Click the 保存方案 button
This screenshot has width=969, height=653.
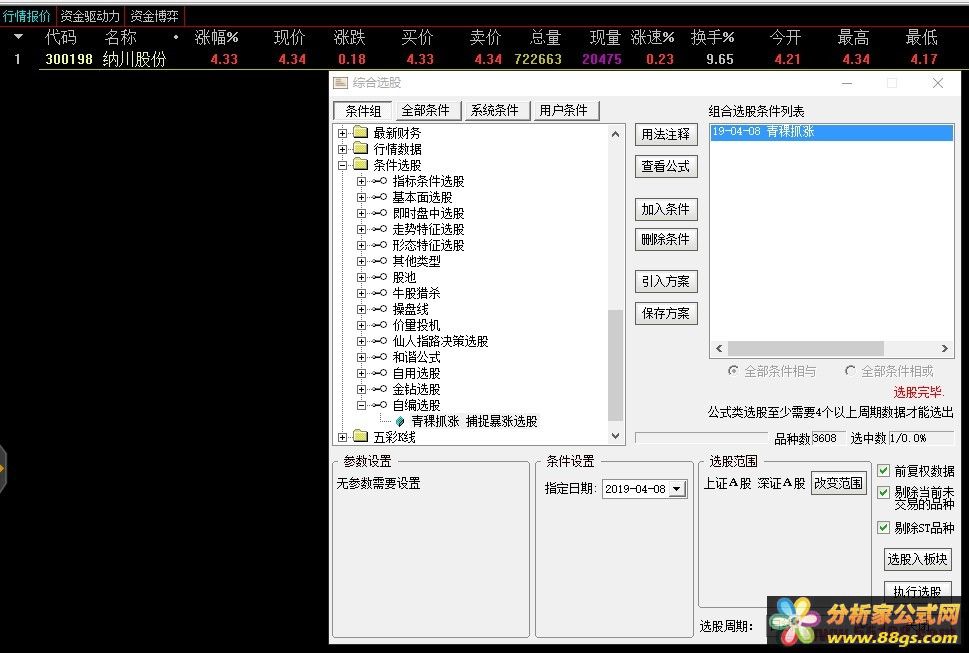coord(666,313)
